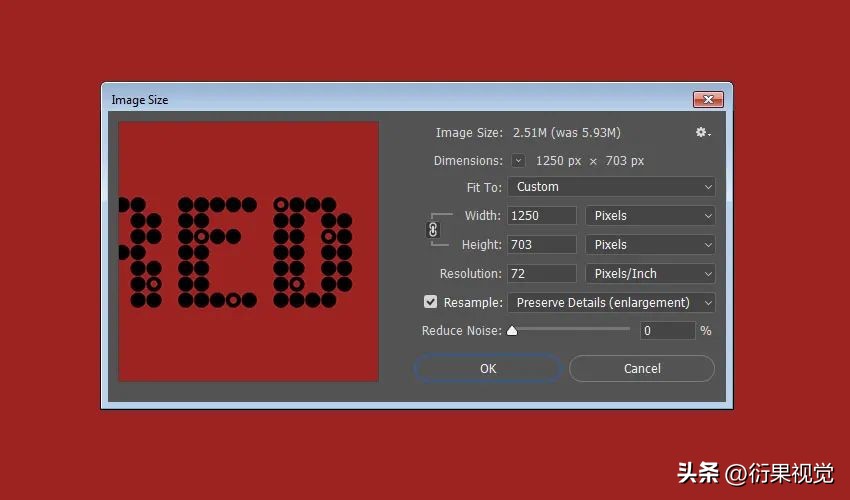Open the Height units Pixels dropdown

[x=650, y=245]
